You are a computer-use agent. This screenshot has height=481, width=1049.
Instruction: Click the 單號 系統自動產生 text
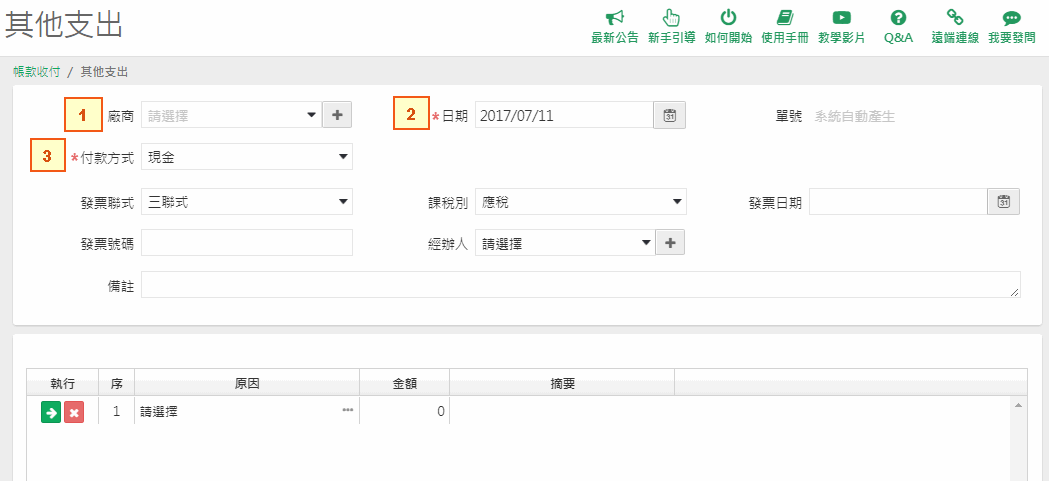[x=855, y=116]
